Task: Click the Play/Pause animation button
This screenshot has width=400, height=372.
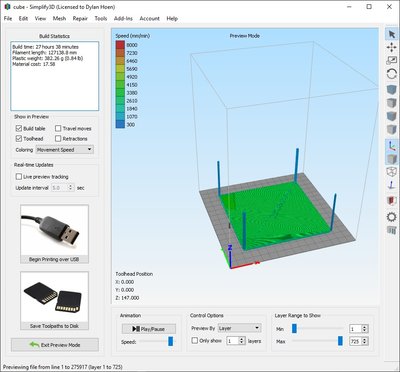Action: [149, 329]
